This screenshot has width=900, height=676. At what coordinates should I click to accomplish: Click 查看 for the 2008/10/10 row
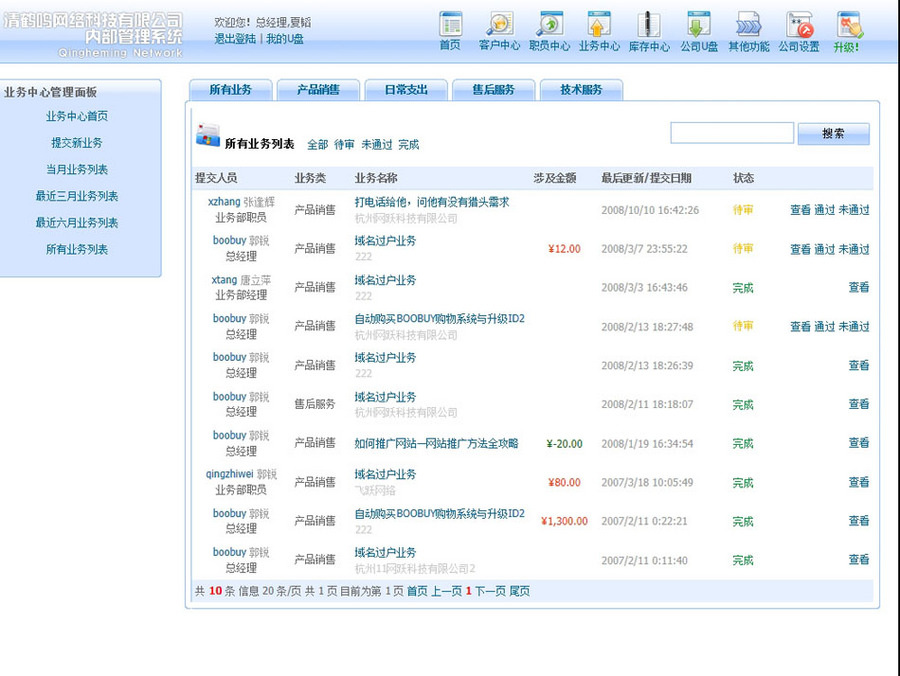point(800,210)
